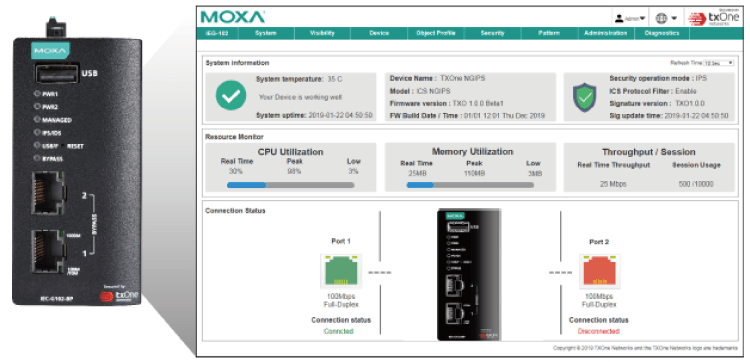This screenshot has width=750, height=362.
Task: Click the green checkmark system status icon
Action: (231, 96)
